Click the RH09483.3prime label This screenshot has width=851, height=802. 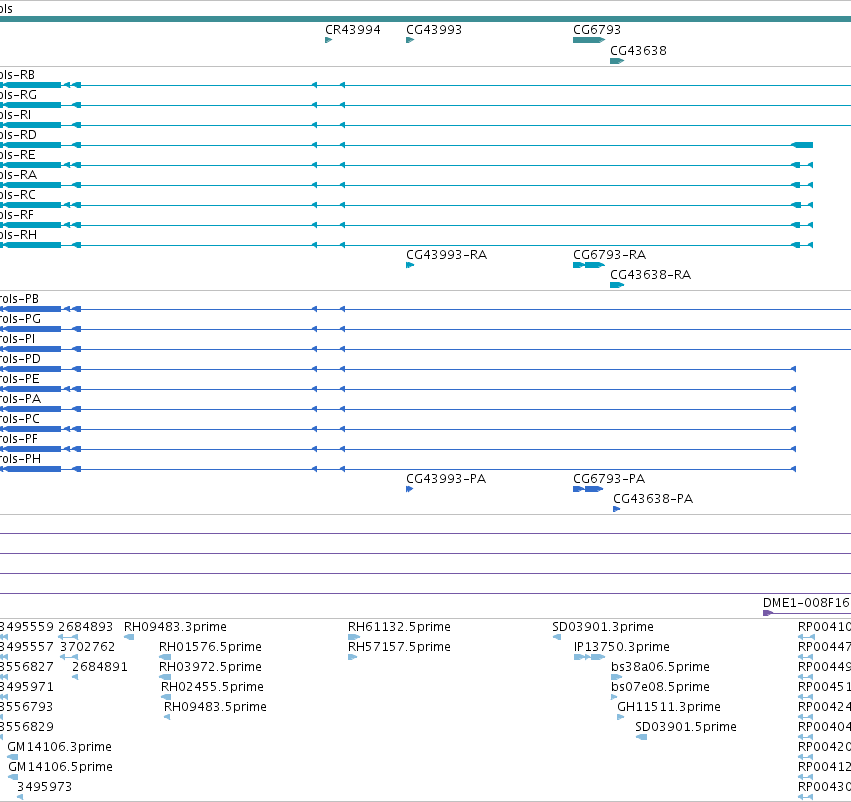pyautogui.click(x=175, y=627)
